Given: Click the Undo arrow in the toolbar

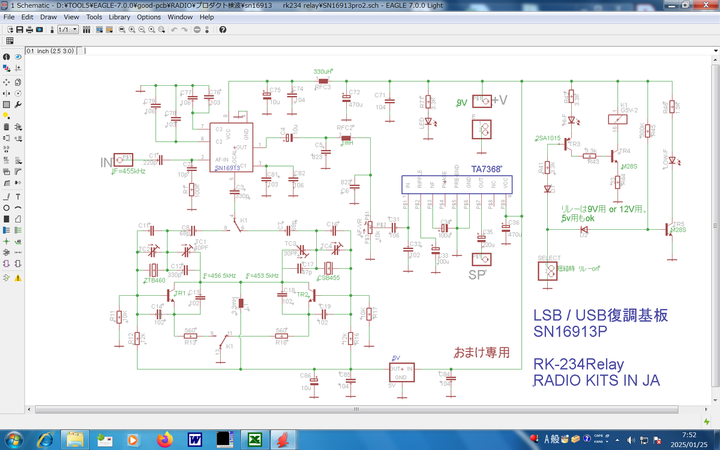Looking at the screenshot, I should (174, 30).
